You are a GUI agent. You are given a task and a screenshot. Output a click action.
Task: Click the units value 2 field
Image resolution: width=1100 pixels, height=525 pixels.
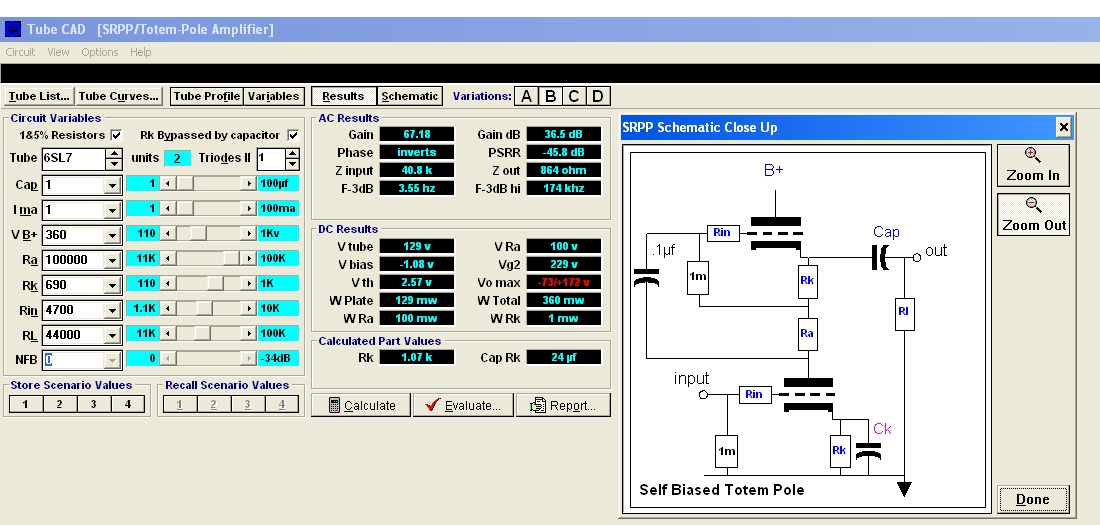(x=177, y=159)
